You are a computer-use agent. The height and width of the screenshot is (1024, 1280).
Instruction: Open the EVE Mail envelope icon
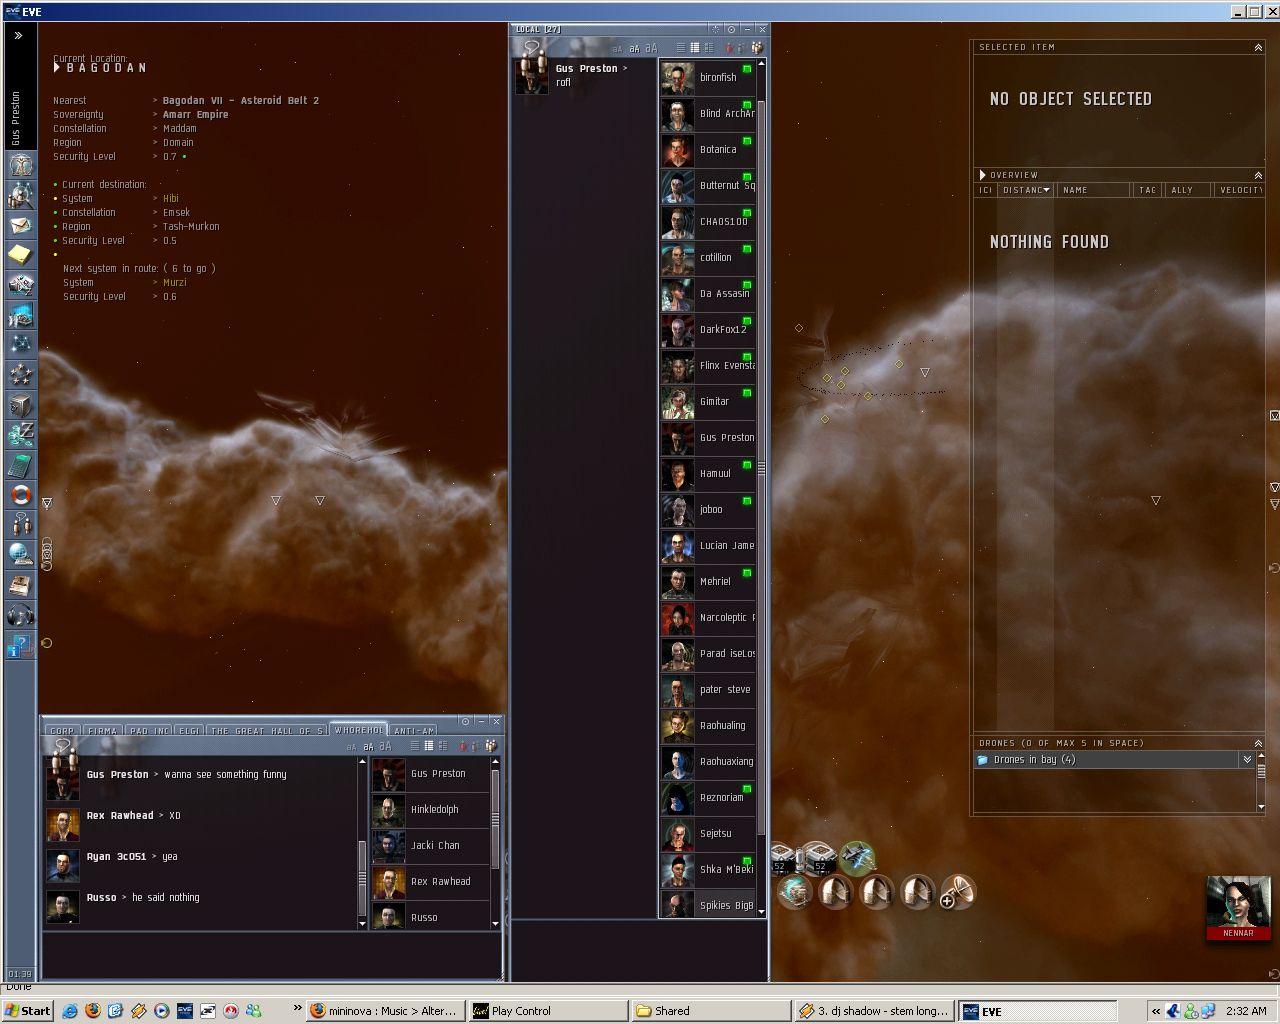pyautogui.click(x=21, y=224)
